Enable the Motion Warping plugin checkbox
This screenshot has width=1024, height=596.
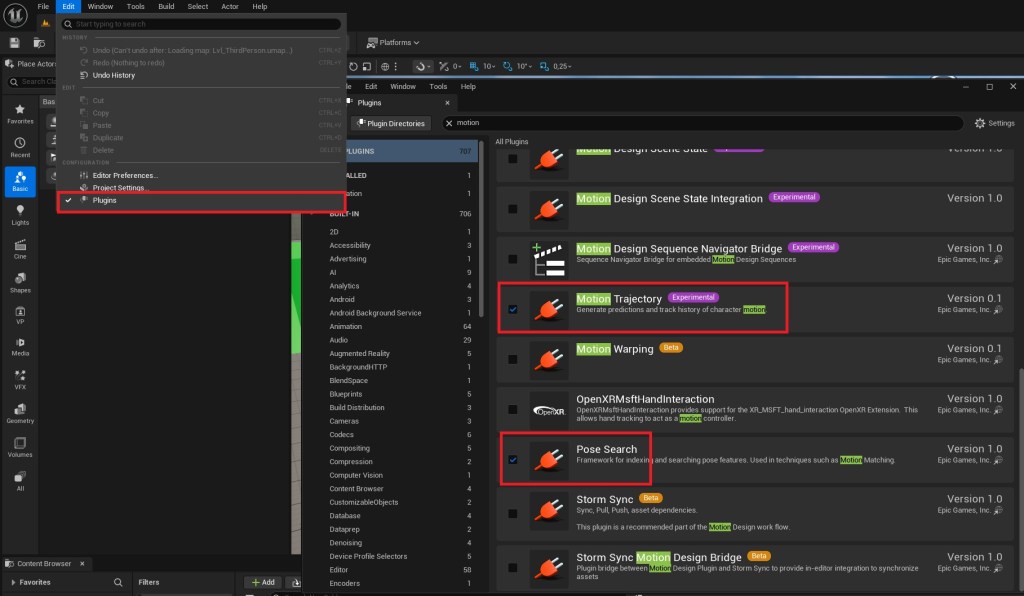513,359
